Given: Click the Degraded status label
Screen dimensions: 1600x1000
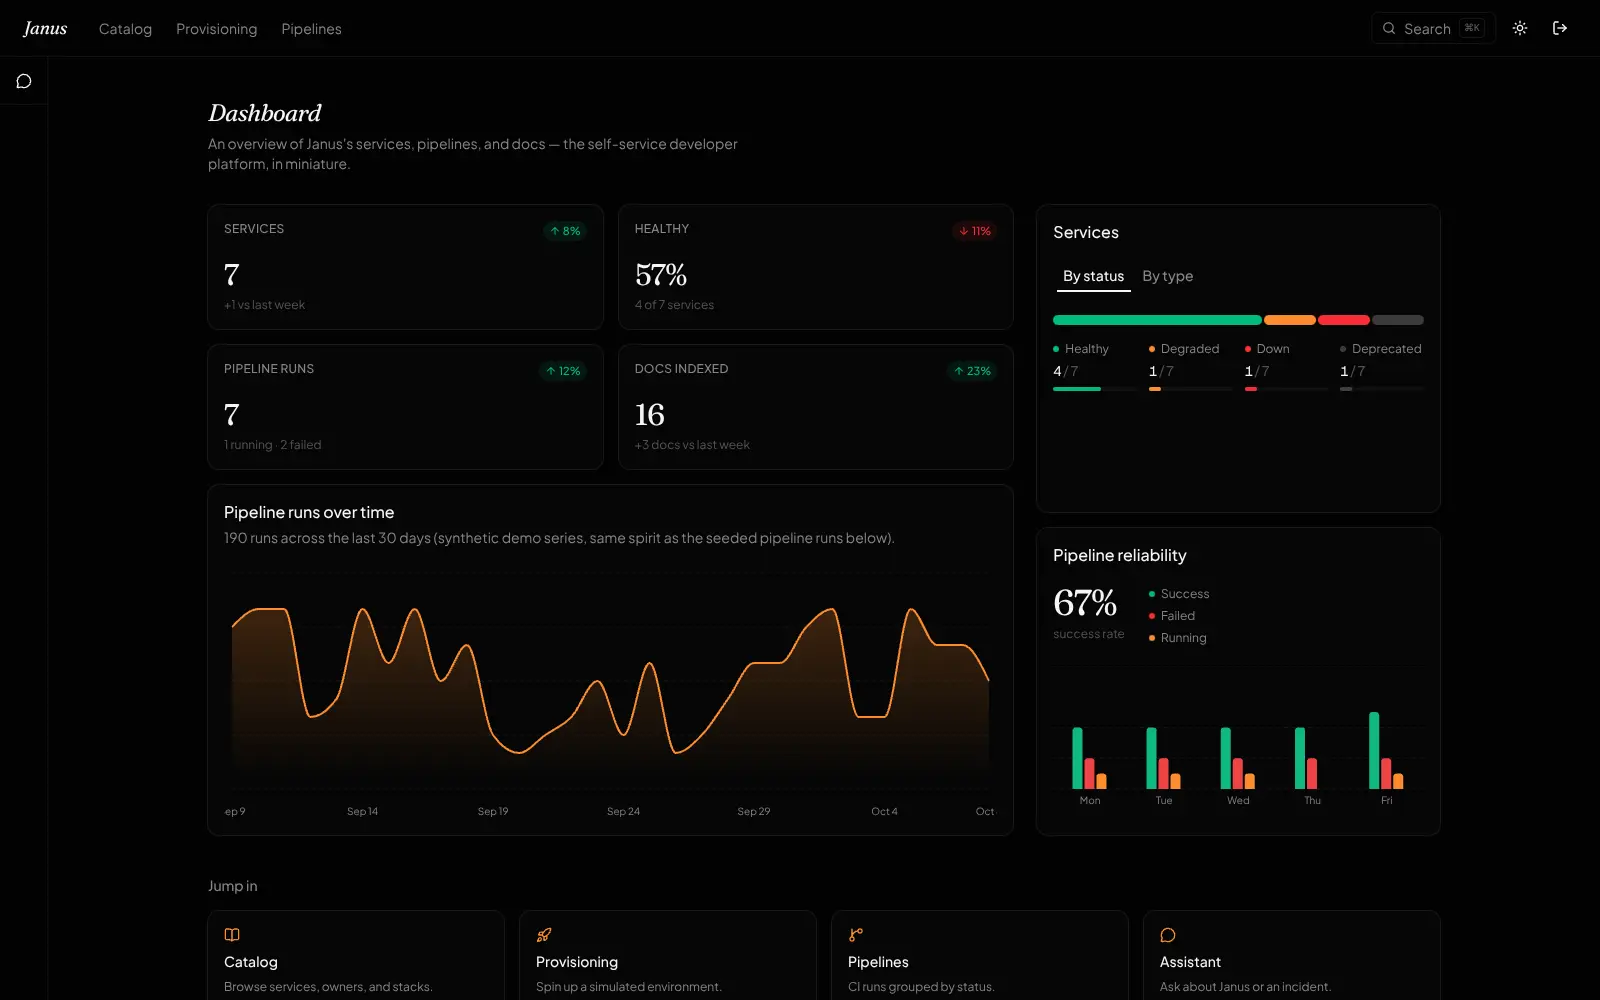Looking at the screenshot, I should point(1190,349).
